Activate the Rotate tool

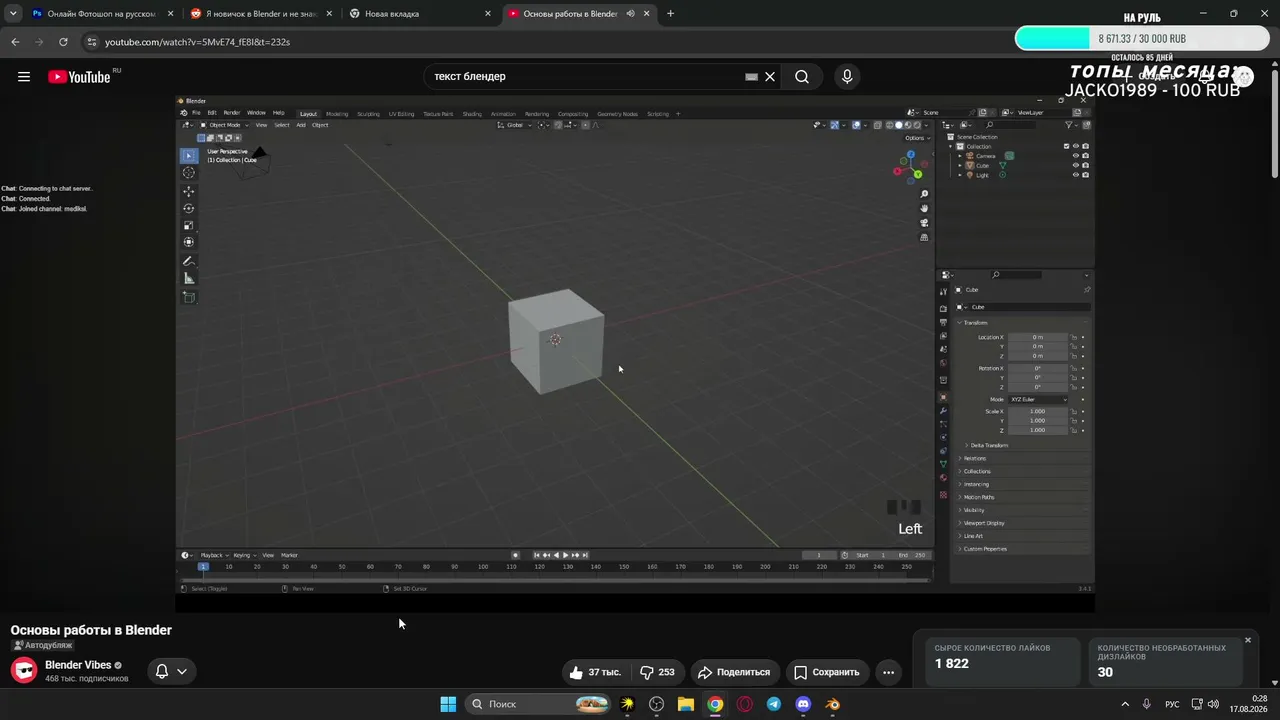pos(188,208)
